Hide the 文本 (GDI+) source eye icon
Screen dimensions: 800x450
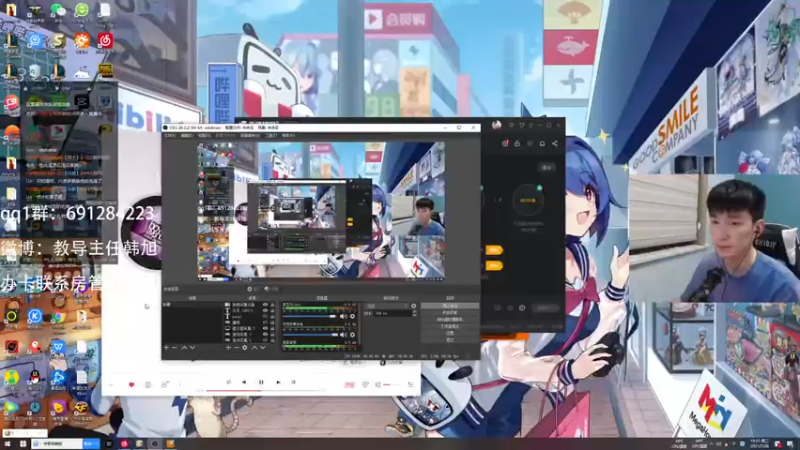[x=265, y=310]
